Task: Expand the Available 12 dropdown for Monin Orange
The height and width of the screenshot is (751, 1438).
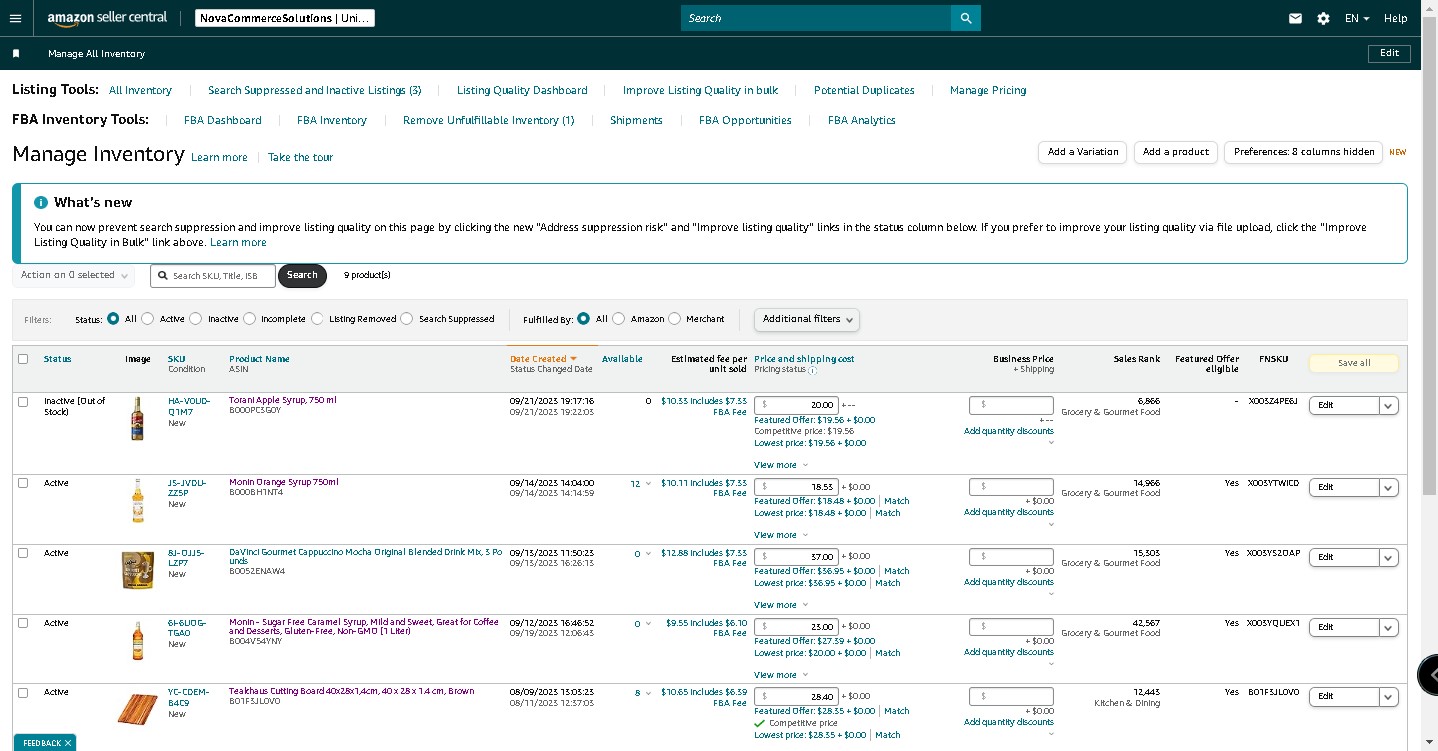Action: [x=640, y=484]
